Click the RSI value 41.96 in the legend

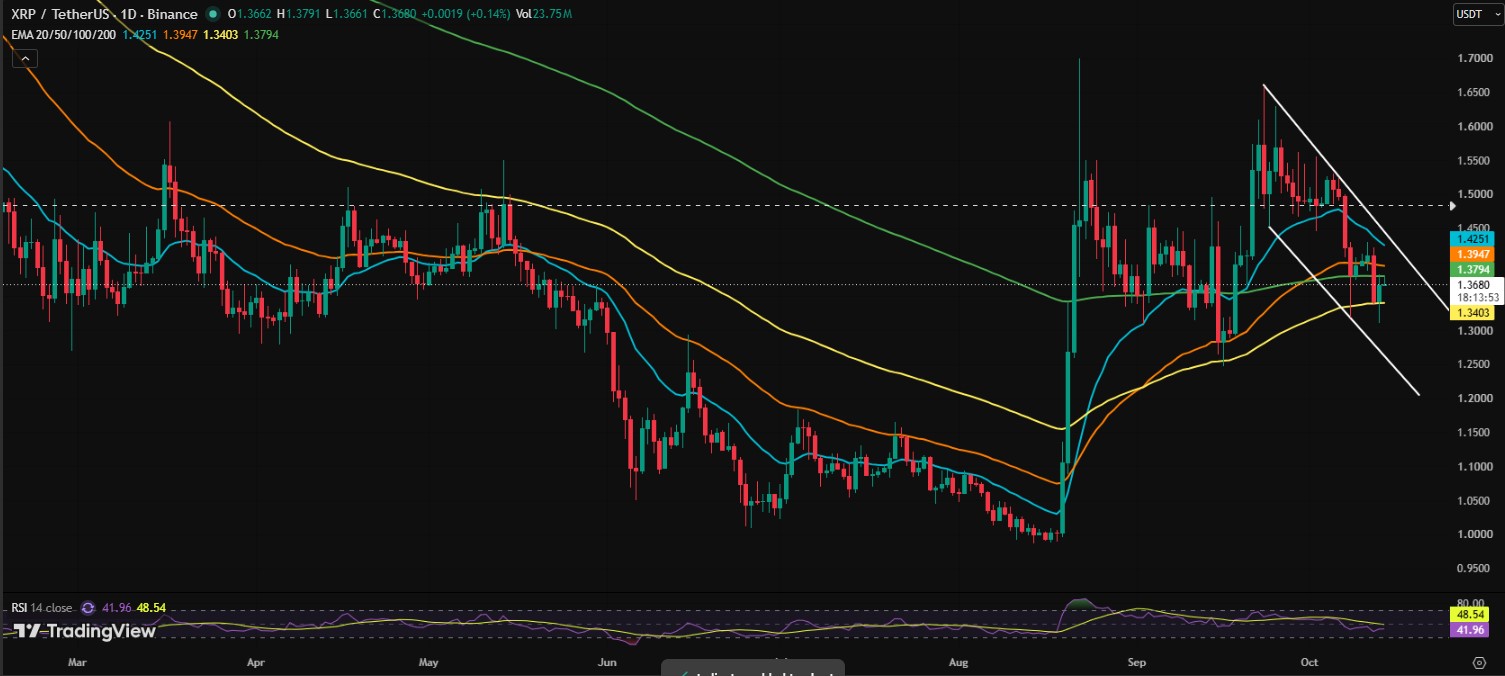[117, 607]
